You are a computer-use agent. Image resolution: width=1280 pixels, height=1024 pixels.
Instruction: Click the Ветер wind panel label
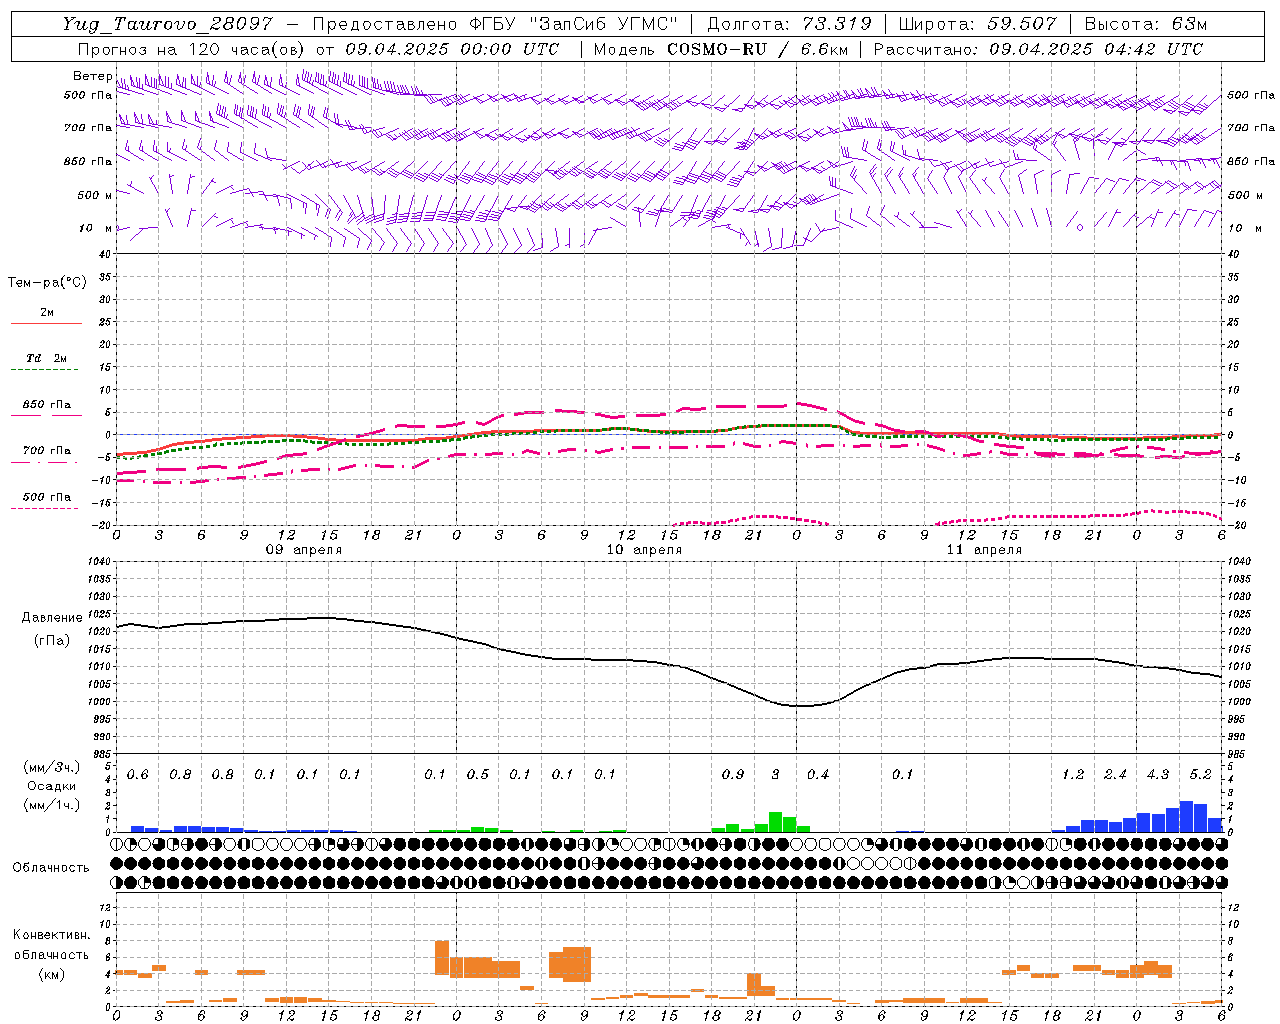point(92,76)
